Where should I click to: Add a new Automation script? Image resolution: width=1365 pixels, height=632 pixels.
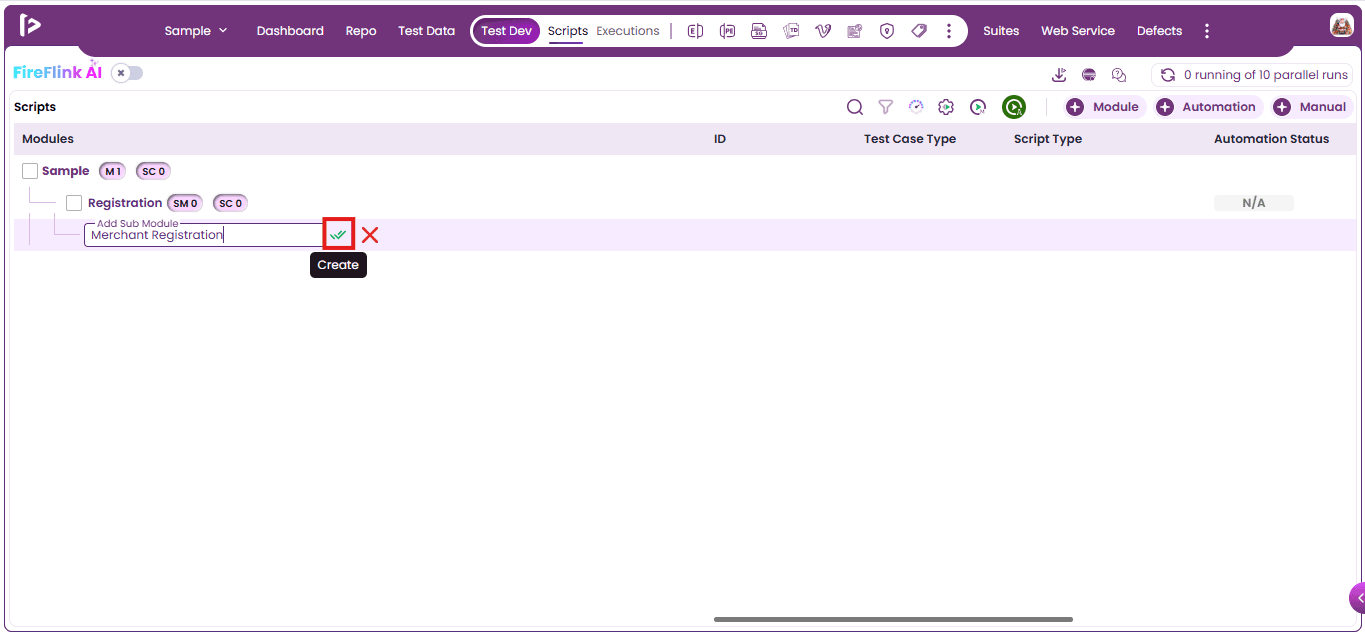pyautogui.click(x=1207, y=107)
